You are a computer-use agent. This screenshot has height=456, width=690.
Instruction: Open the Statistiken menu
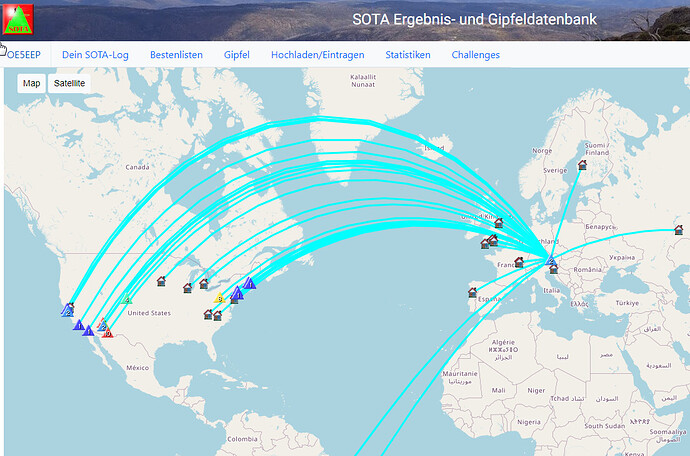click(x=408, y=55)
